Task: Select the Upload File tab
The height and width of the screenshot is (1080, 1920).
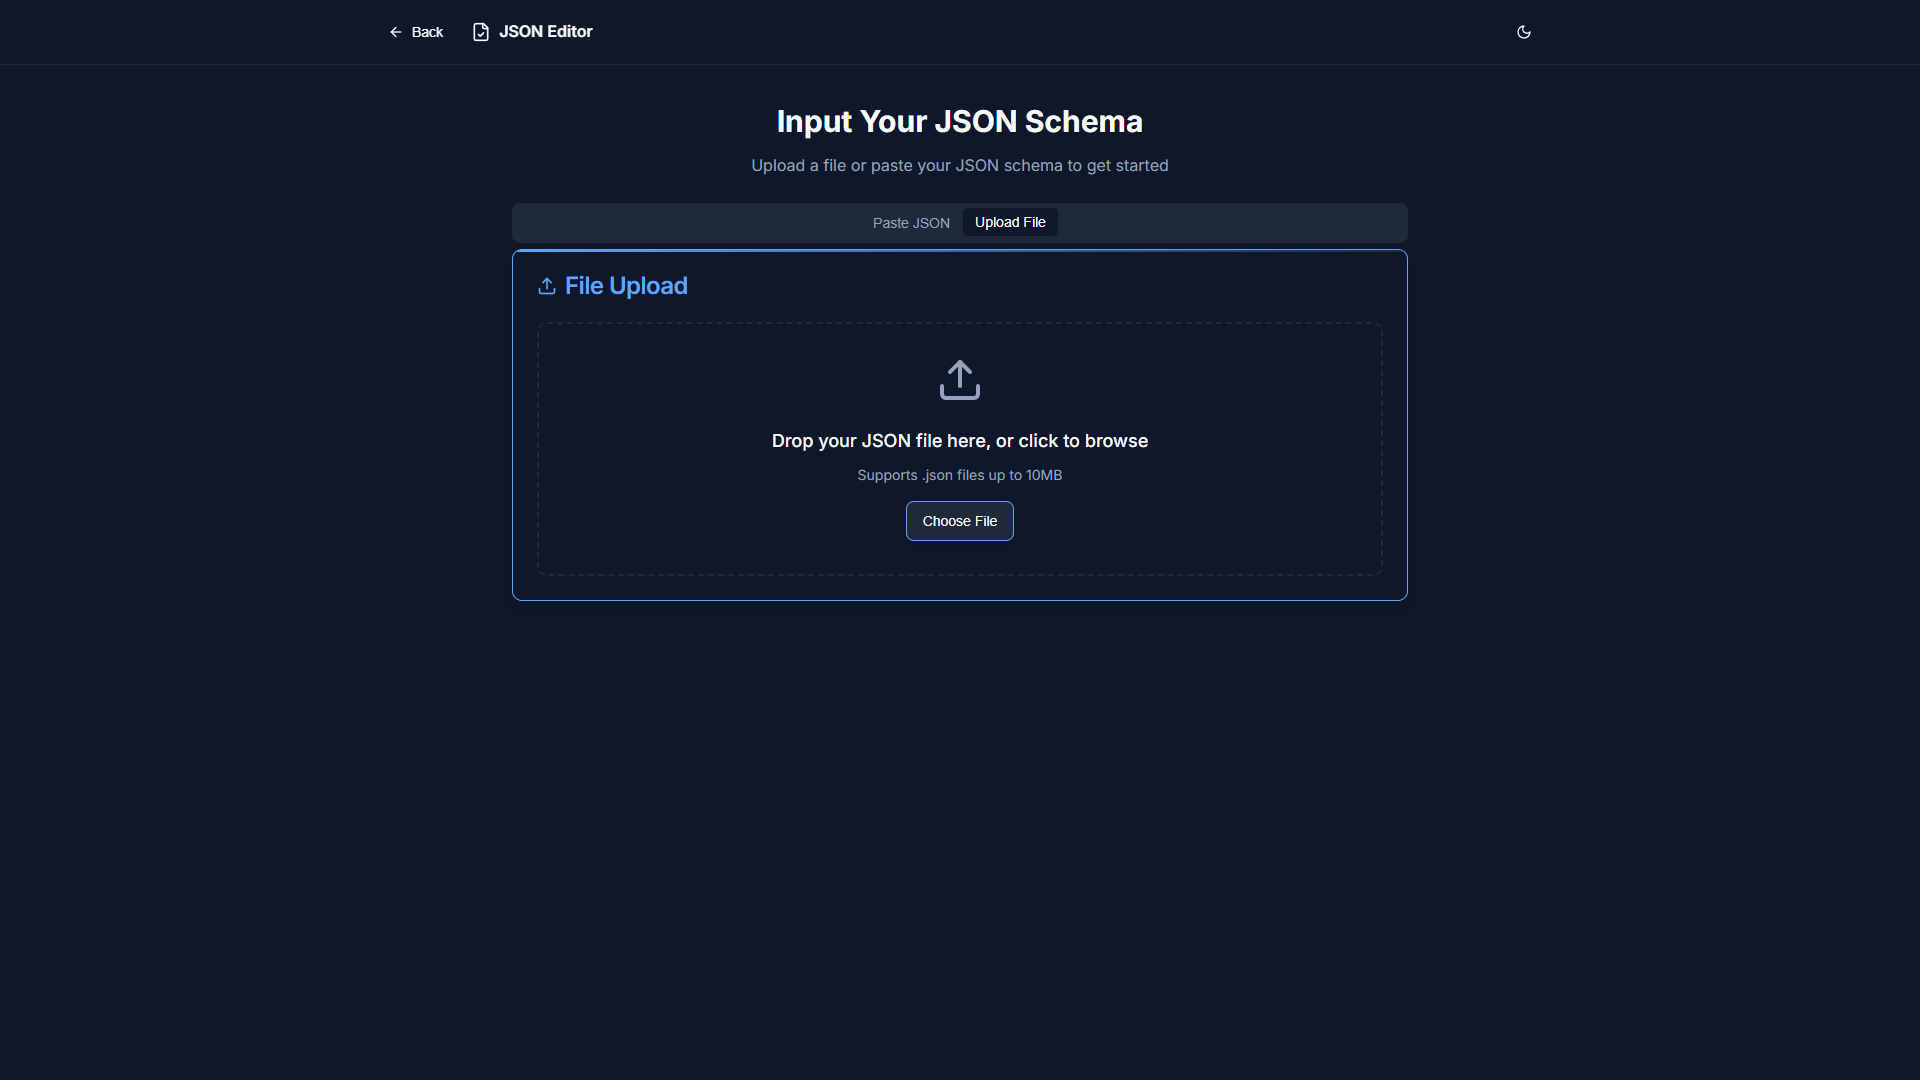Action: coord(1010,222)
